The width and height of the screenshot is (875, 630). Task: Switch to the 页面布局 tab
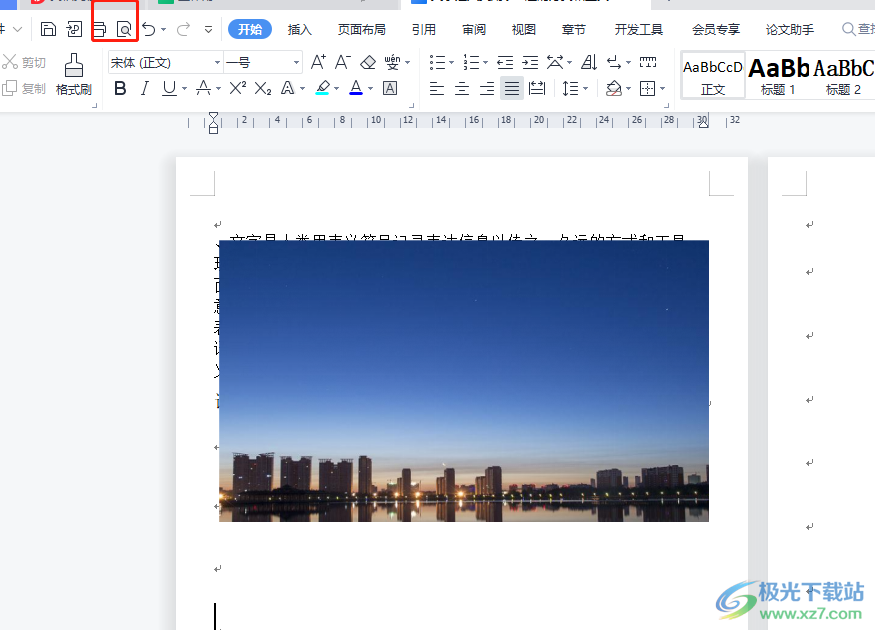(362, 29)
